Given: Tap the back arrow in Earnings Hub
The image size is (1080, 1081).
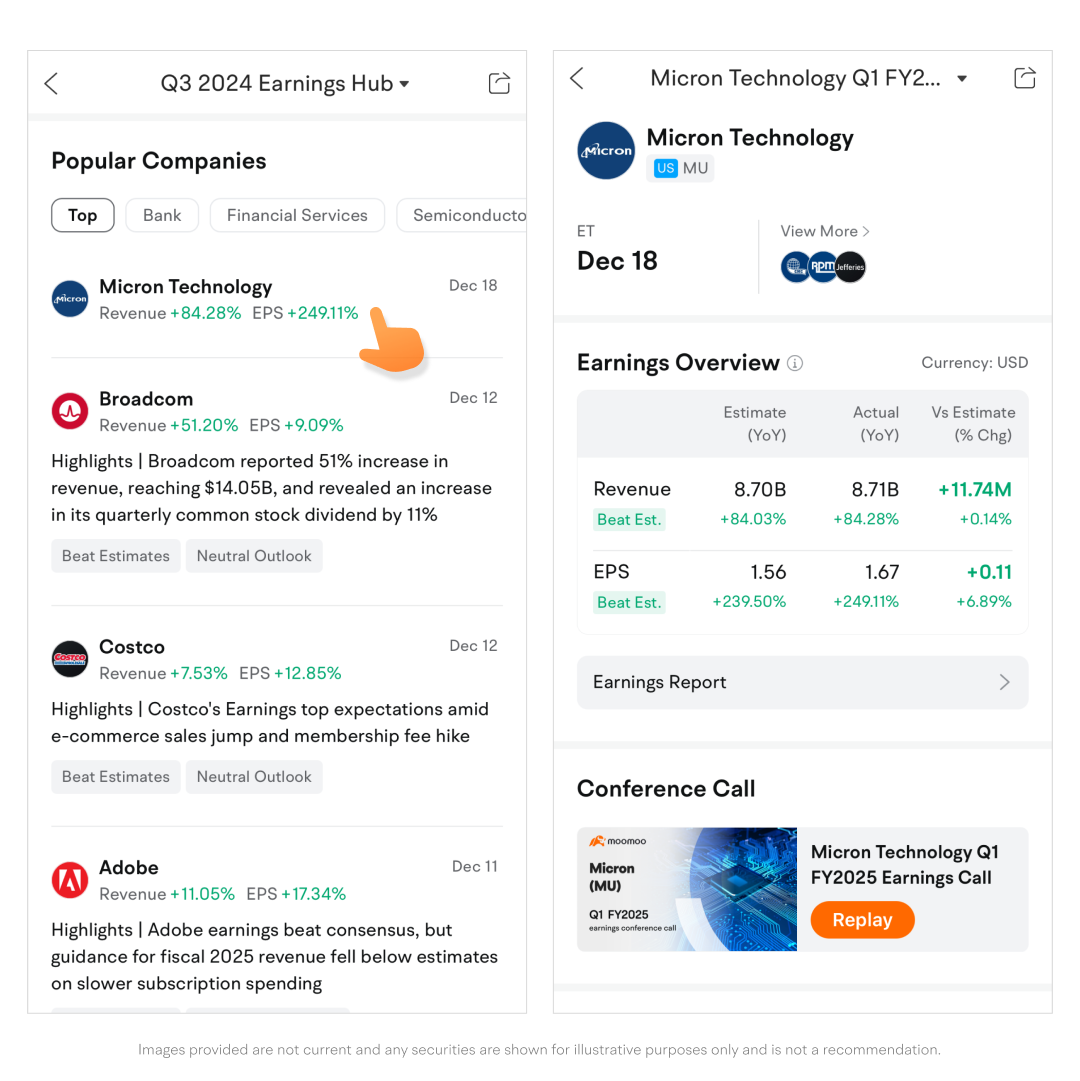Looking at the screenshot, I should pyautogui.click(x=52, y=84).
